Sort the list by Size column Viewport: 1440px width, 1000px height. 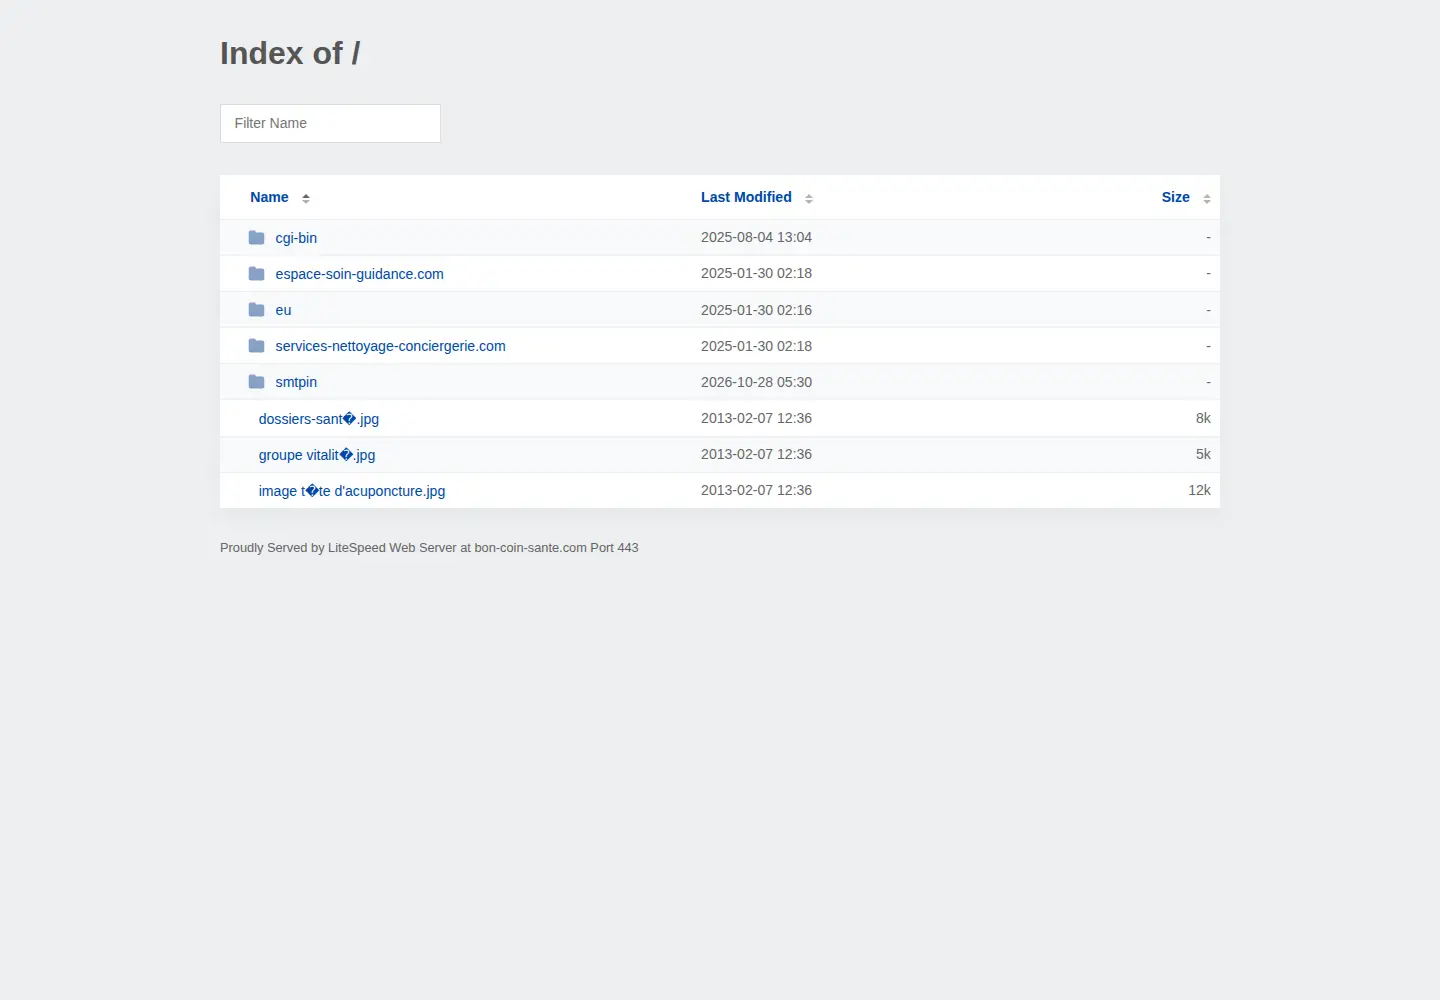[x=1175, y=197]
